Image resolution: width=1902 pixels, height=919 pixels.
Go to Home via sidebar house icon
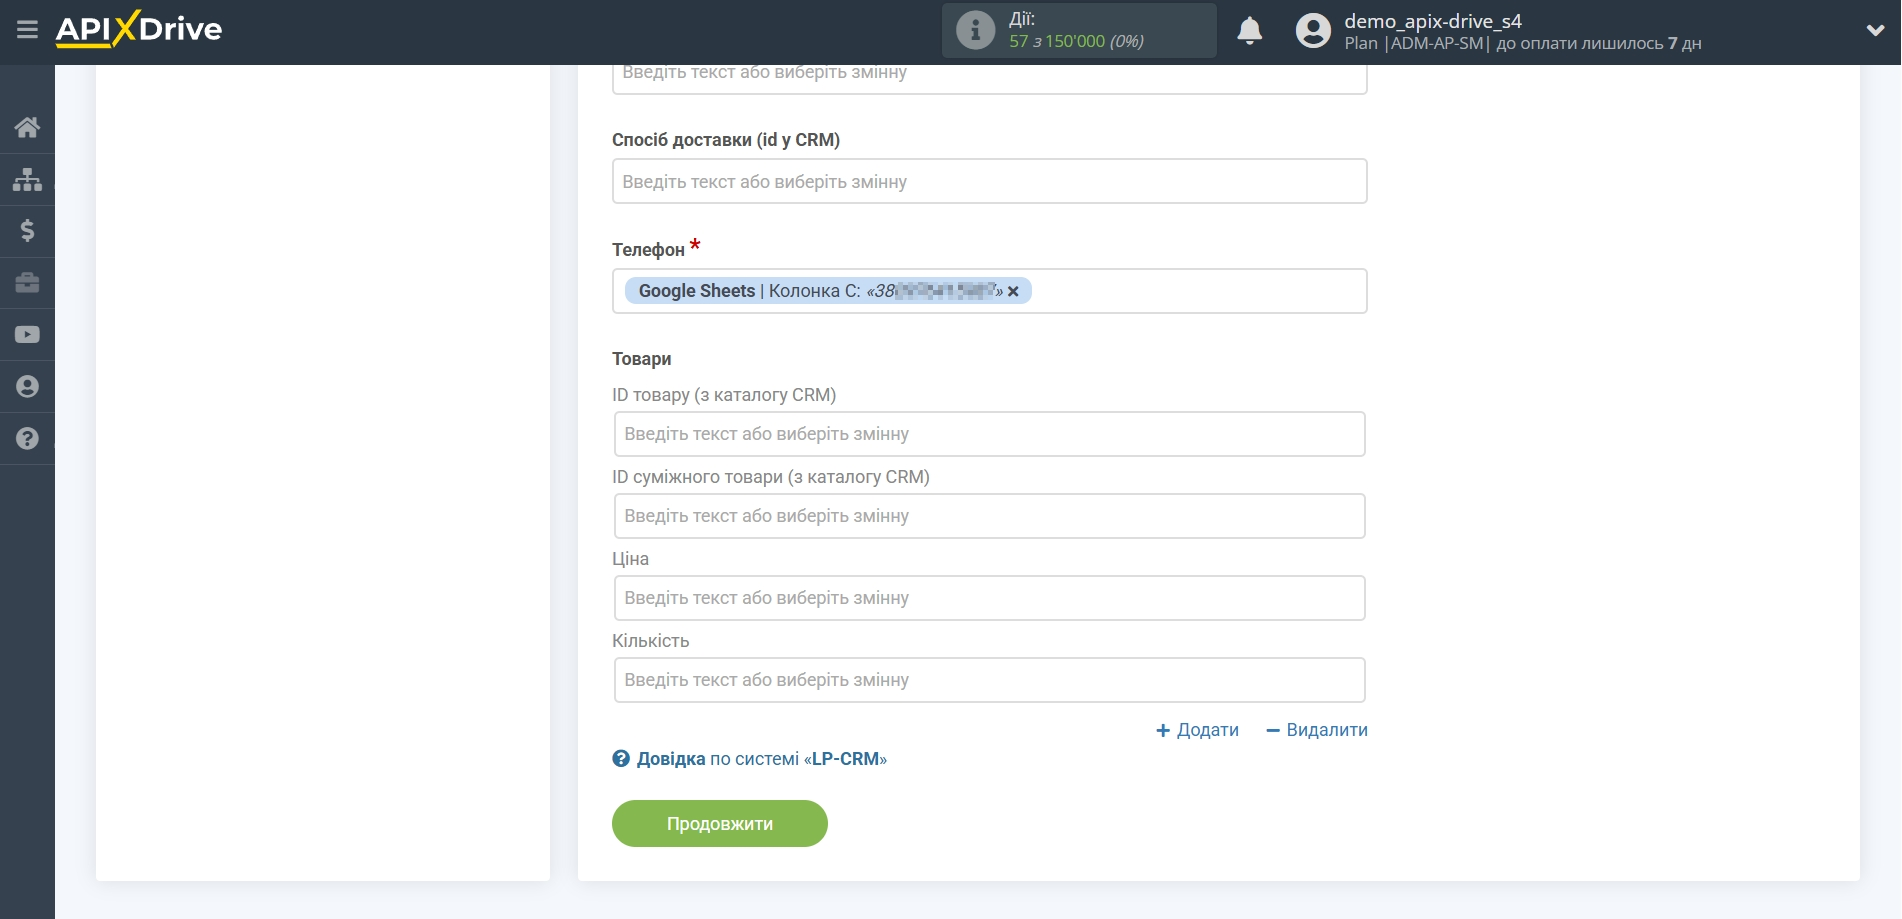coord(27,127)
